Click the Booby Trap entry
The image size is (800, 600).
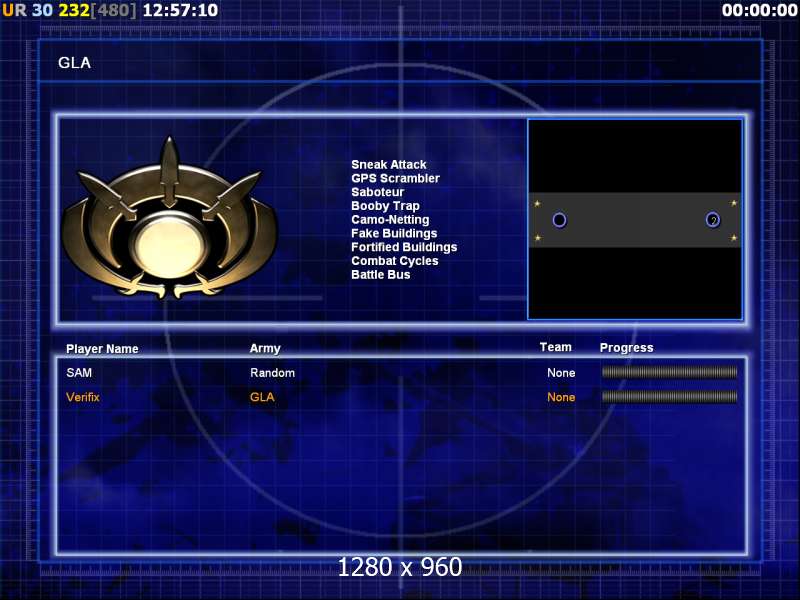pos(385,206)
